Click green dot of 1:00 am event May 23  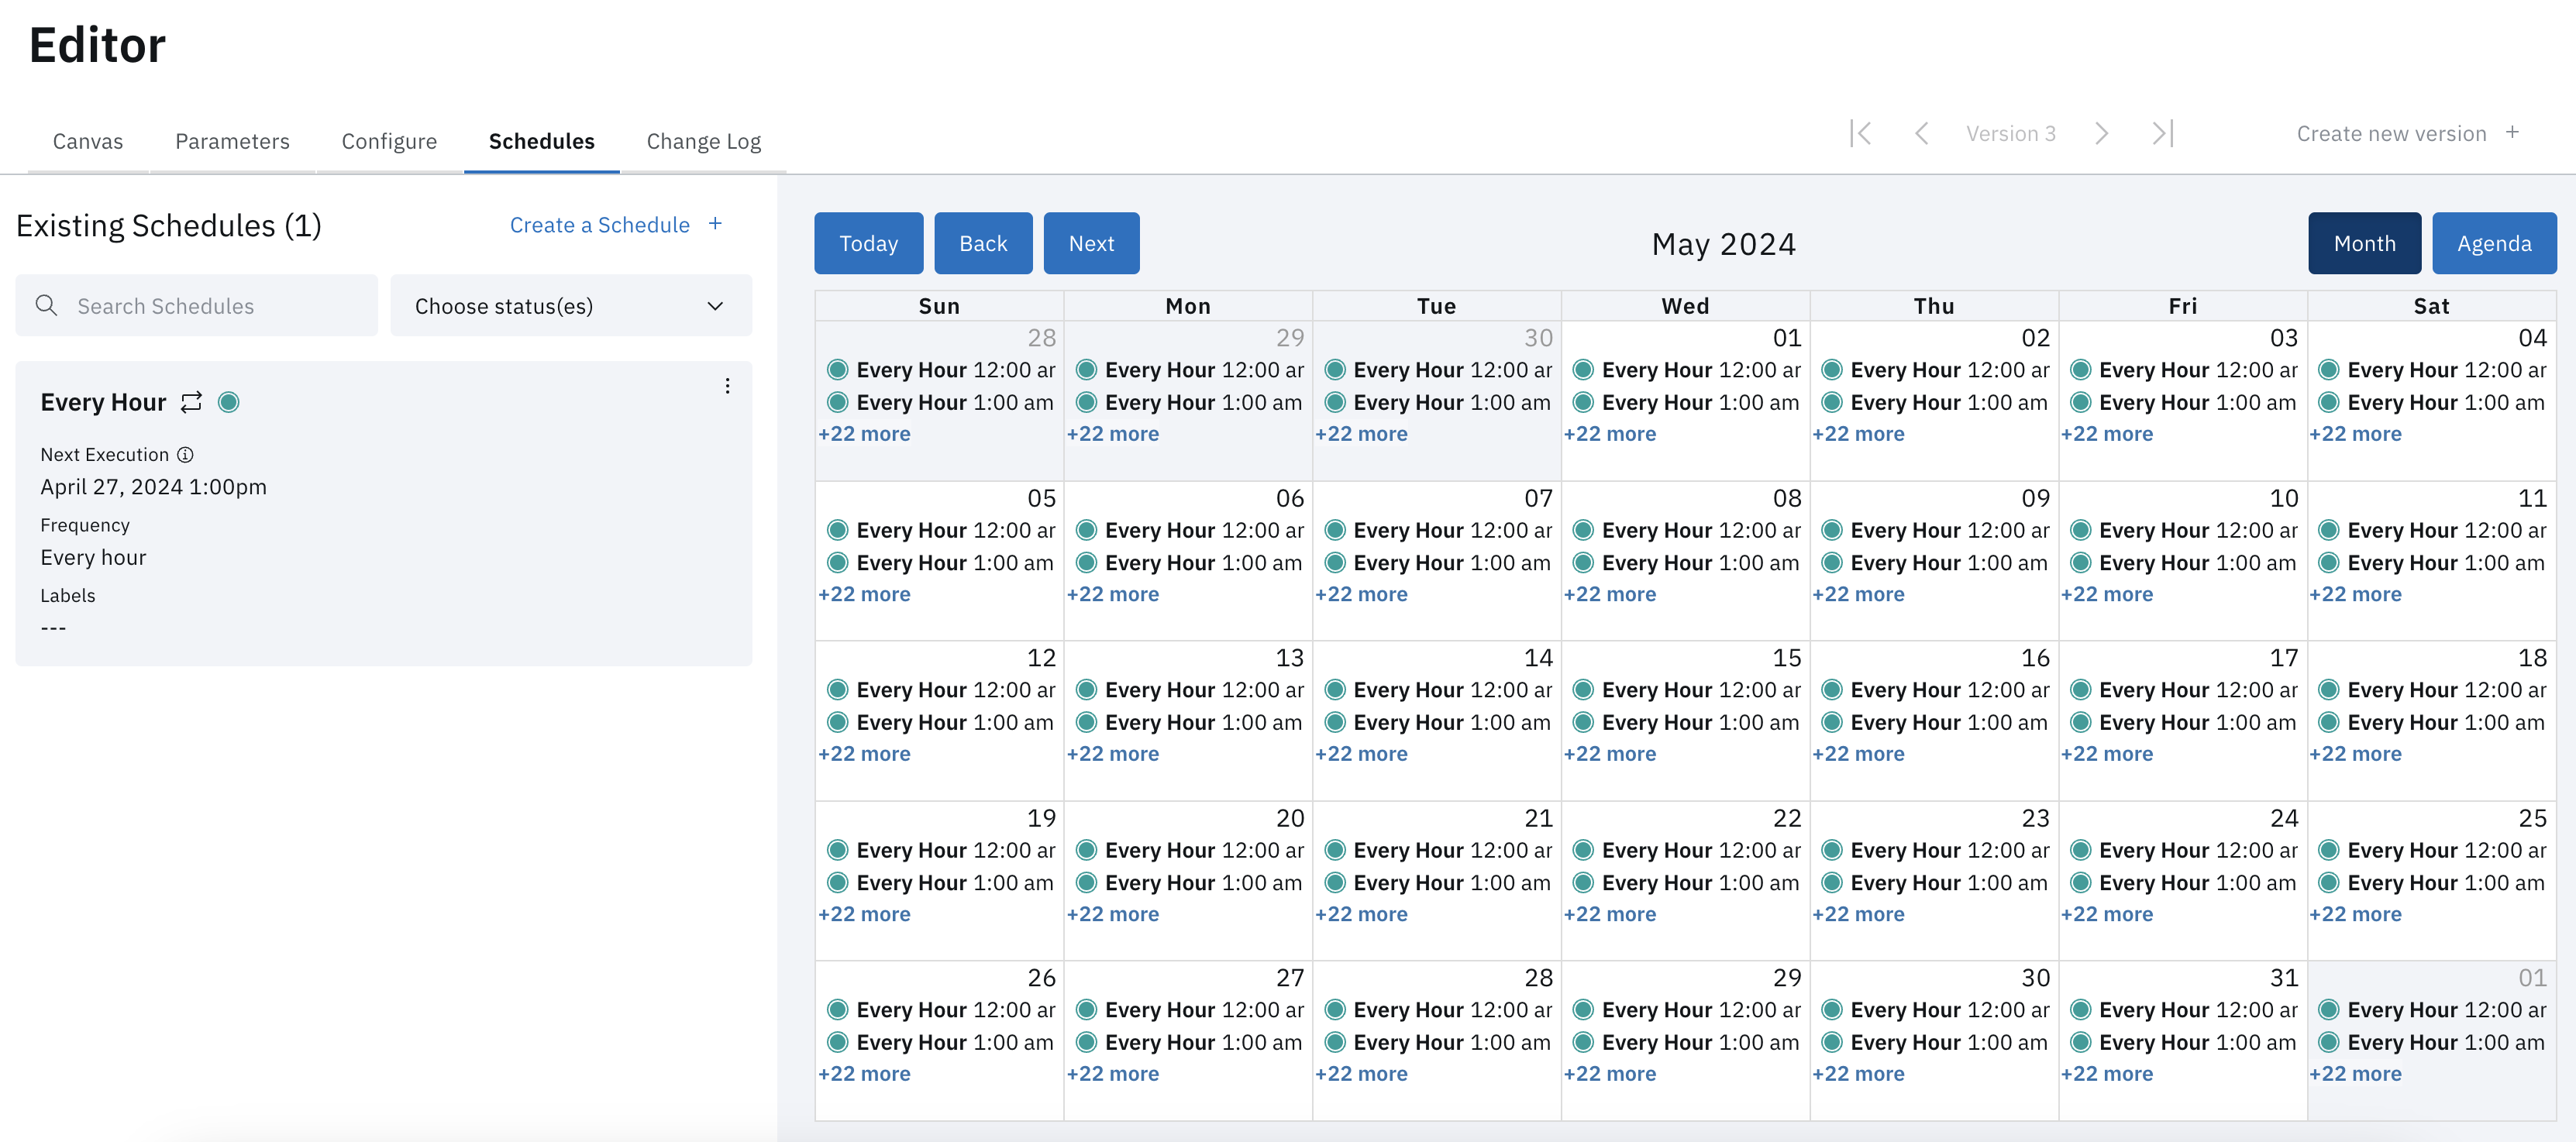click(1831, 882)
